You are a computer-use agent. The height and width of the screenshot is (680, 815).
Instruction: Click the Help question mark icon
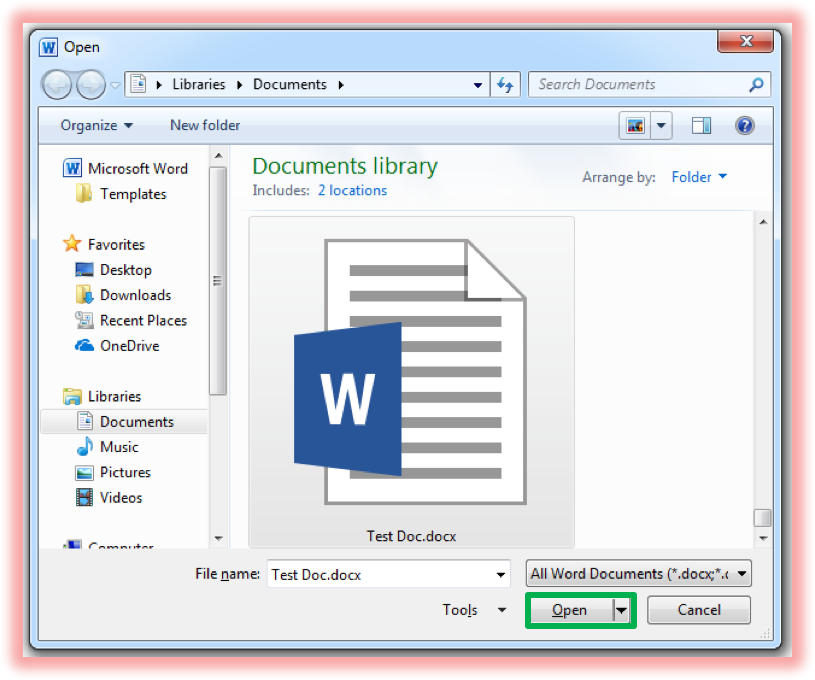pyautogui.click(x=744, y=125)
